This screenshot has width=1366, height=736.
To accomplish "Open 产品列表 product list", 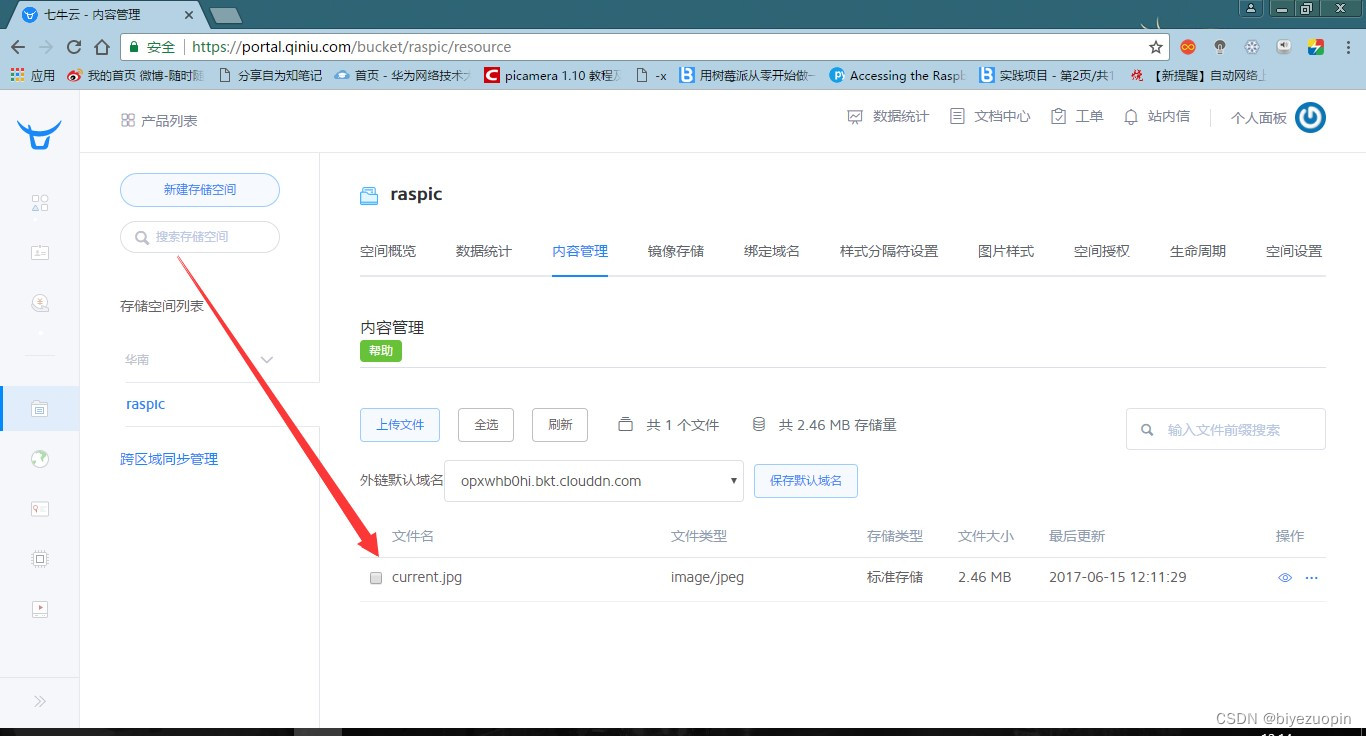I will 159,120.
